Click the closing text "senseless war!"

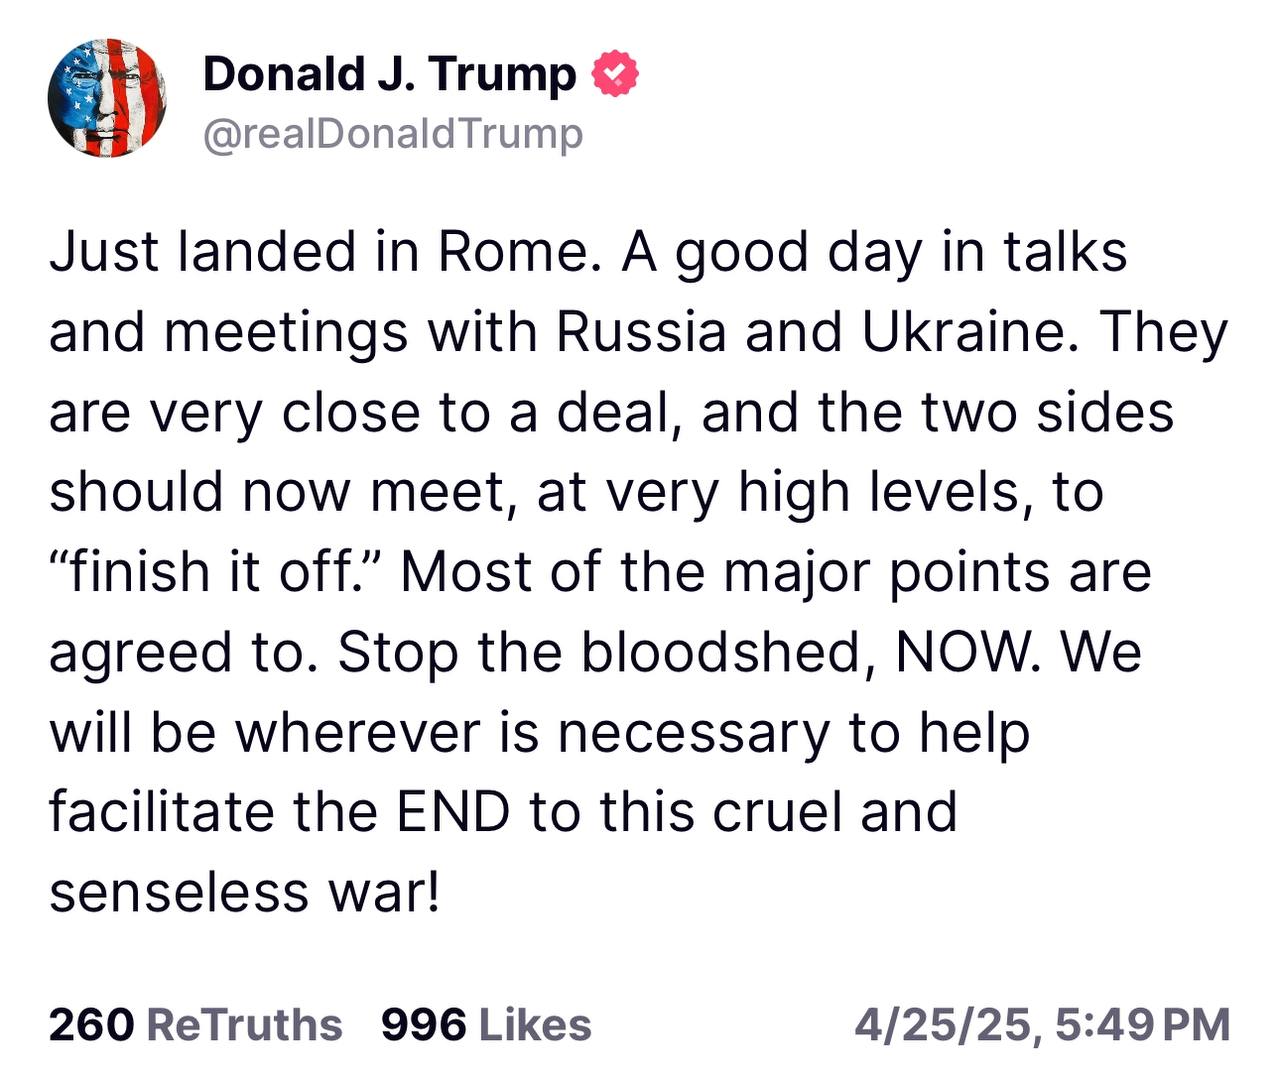click(245, 892)
